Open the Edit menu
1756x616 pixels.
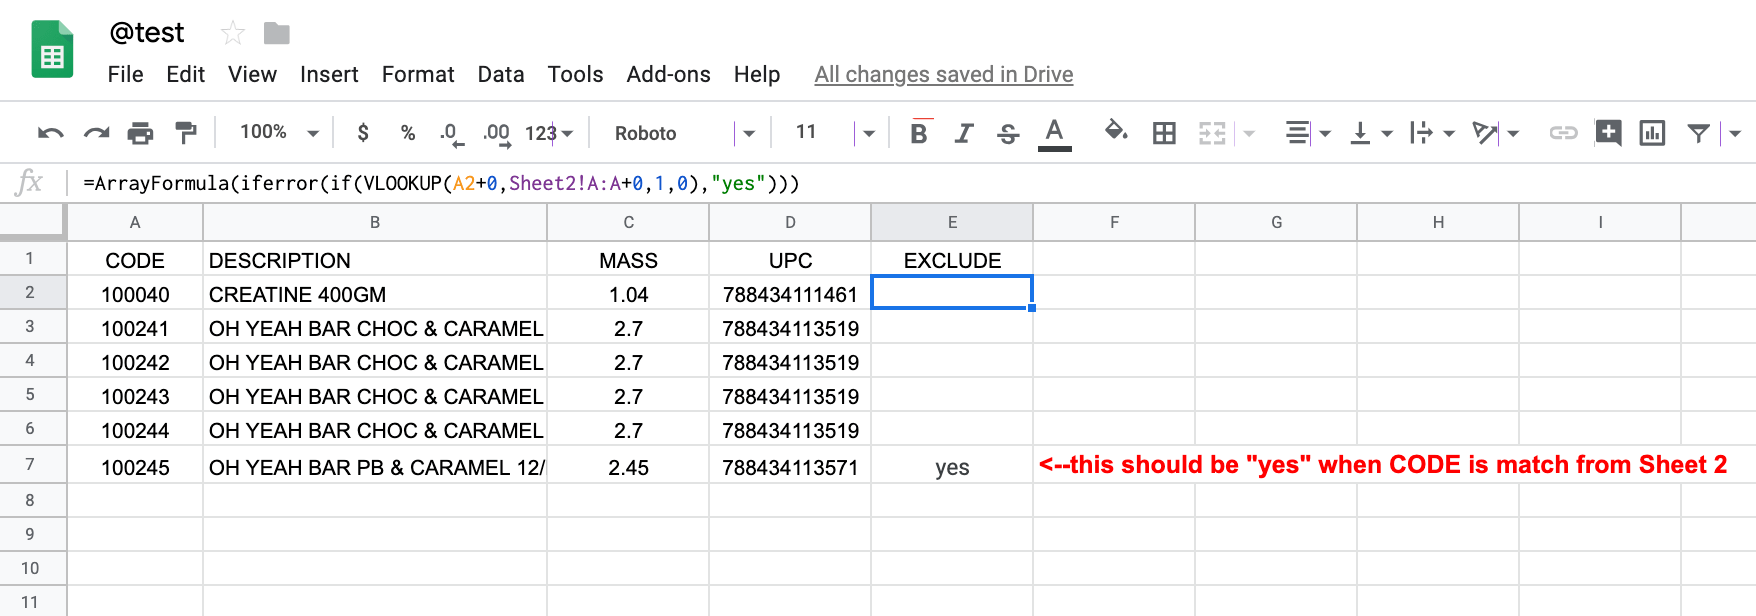pyautogui.click(x=185, y=74)
